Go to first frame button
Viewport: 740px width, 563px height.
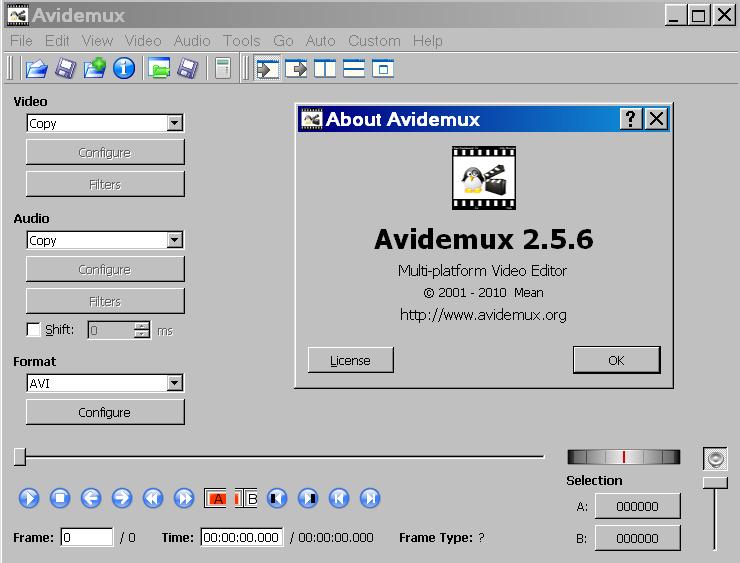click(339, 498)
